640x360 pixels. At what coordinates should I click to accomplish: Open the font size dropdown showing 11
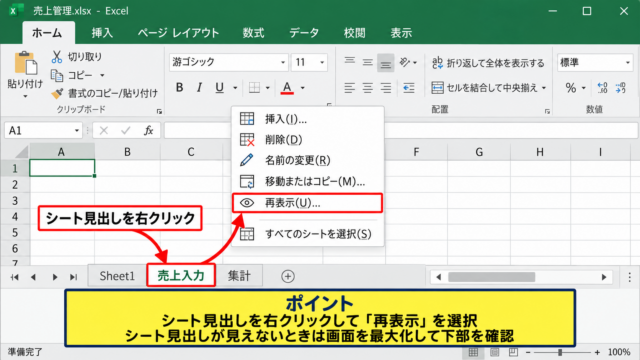[322, 62]
